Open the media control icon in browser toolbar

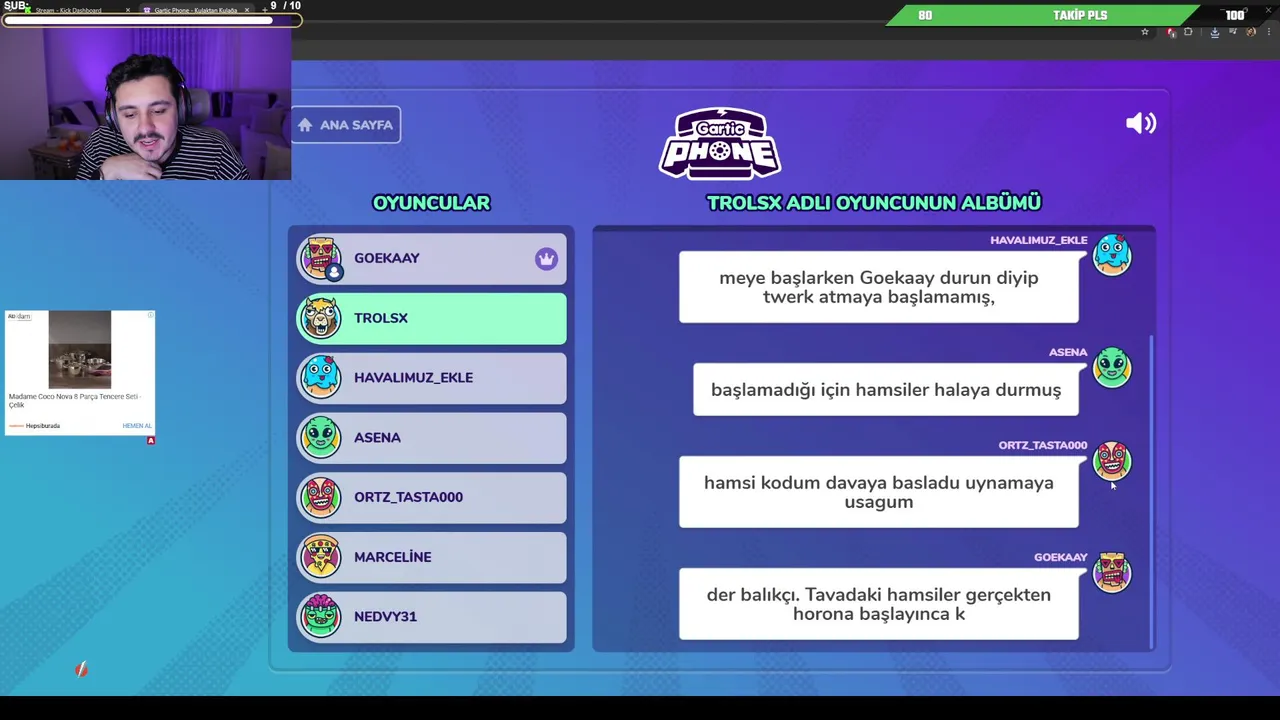1233,32
